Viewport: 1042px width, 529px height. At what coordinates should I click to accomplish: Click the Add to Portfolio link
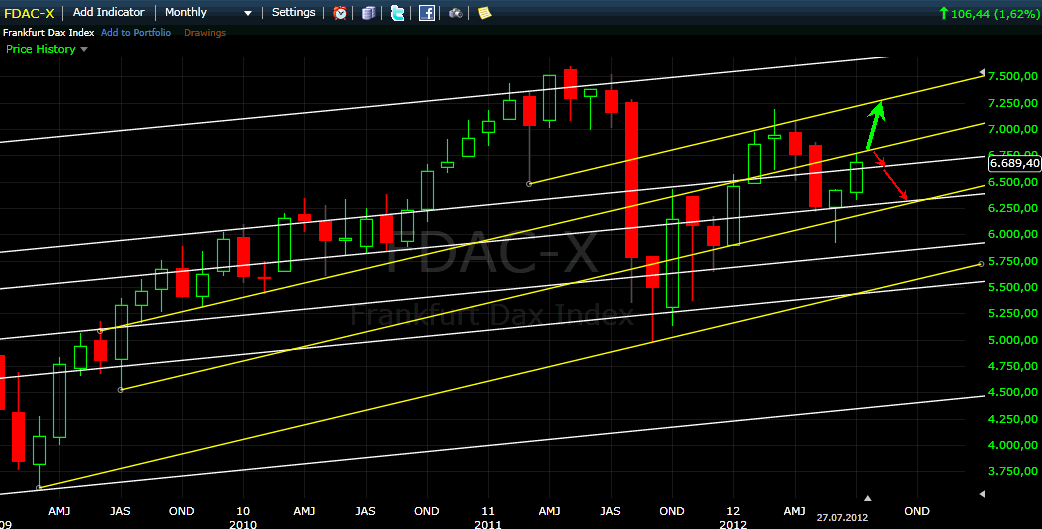coord(138,33)
